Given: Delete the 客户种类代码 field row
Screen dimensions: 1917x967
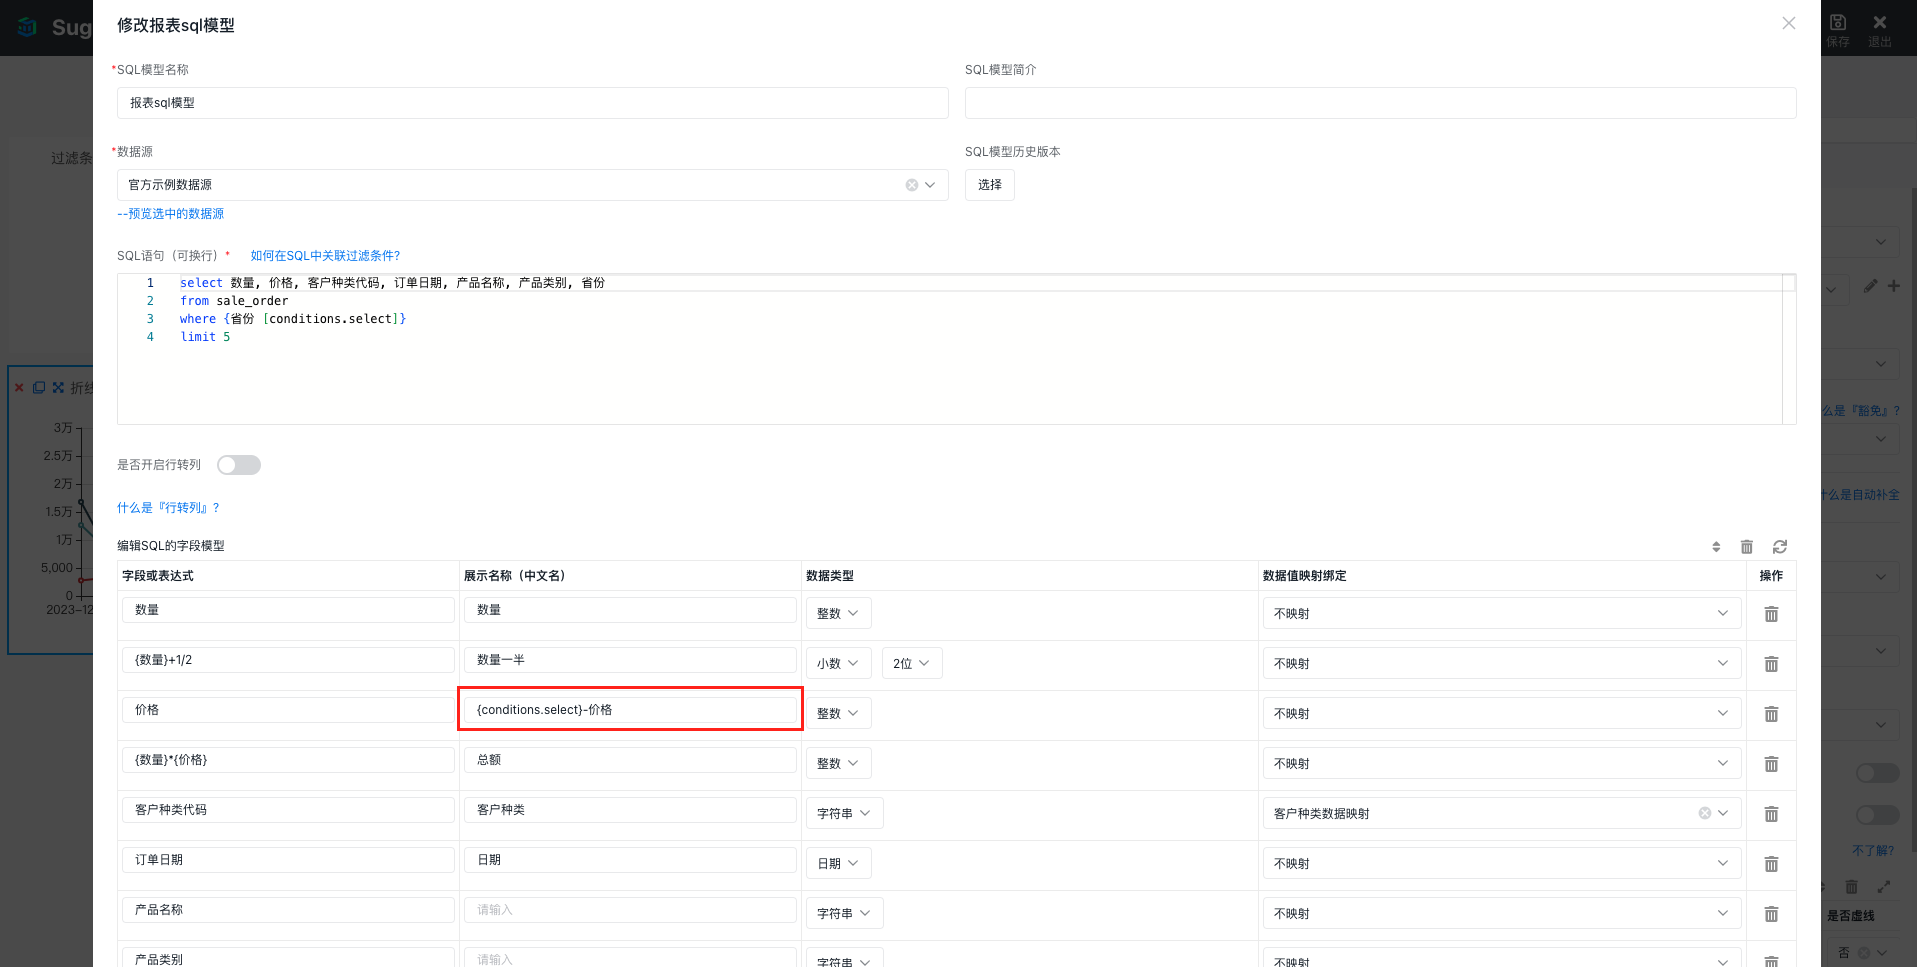Looking at the screenshot, I should click(x=1771, y=814).
